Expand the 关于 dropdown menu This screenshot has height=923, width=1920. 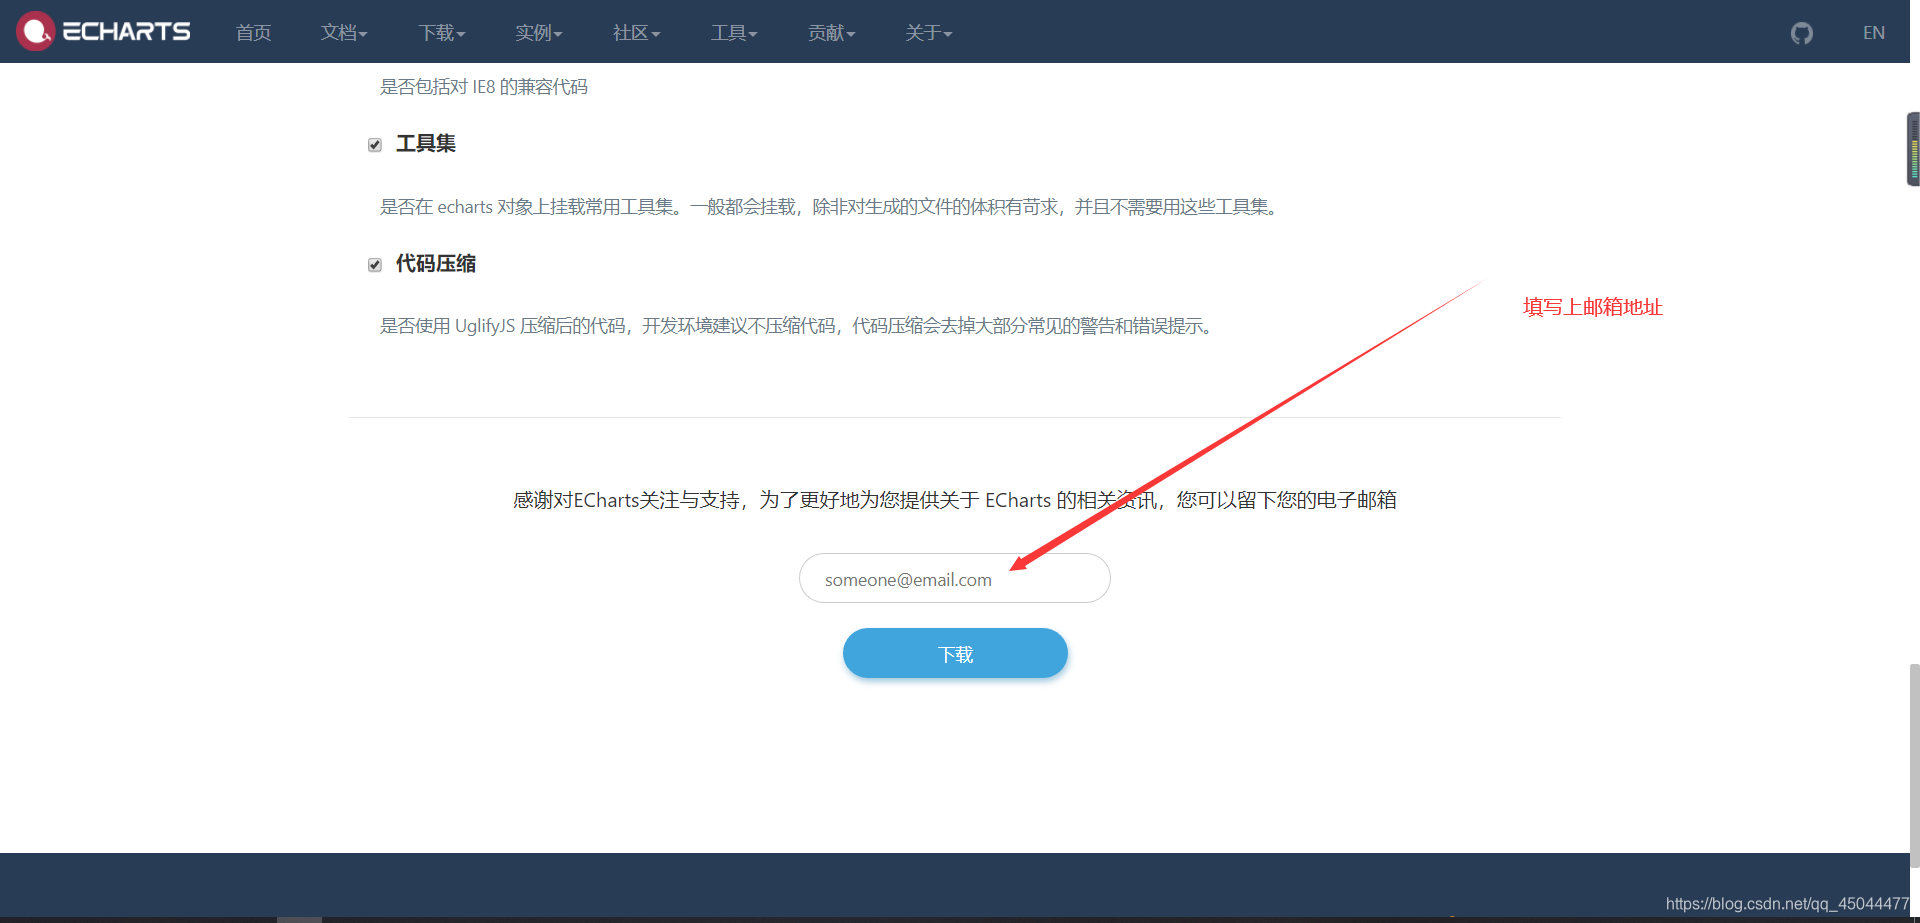929,33
